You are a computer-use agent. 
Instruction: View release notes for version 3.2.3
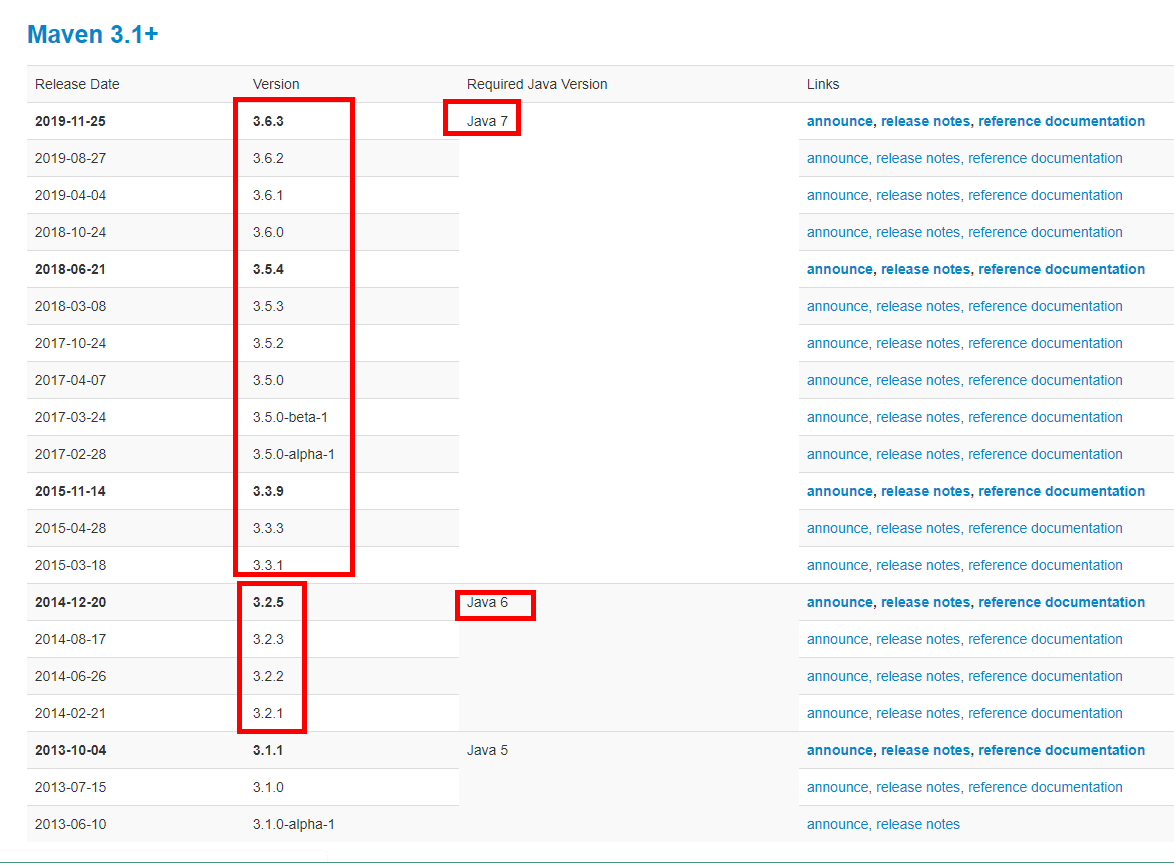918,640
